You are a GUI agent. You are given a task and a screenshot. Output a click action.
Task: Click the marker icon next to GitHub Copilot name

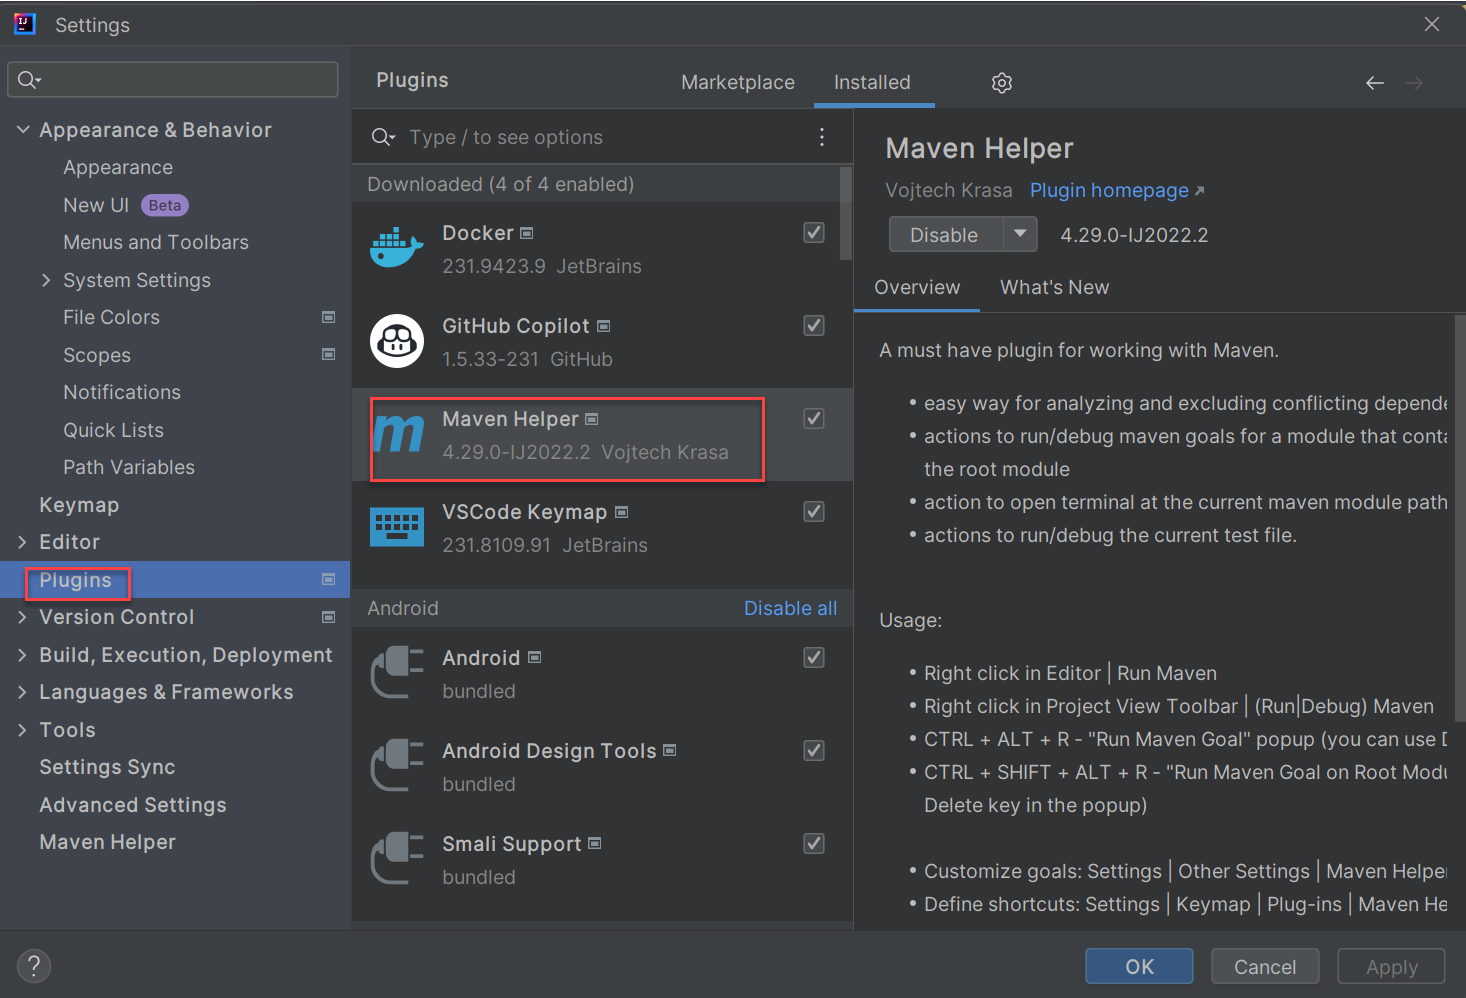pos(603,326)
